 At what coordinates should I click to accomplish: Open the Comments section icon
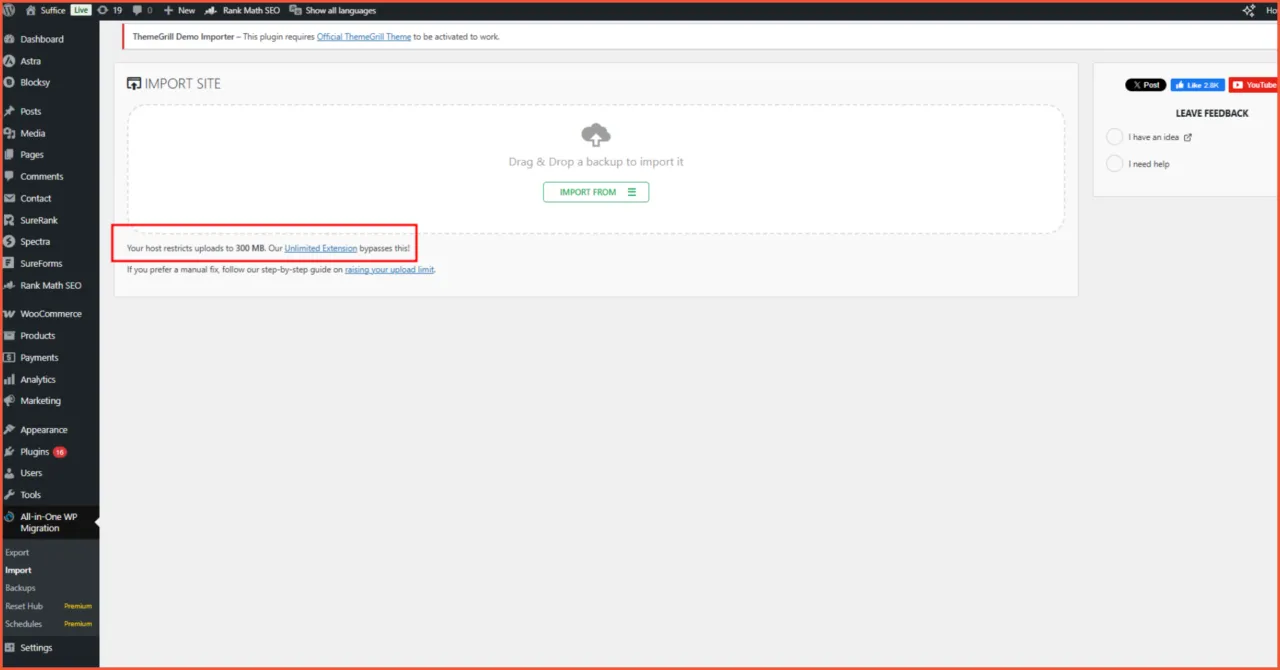click(11, 176)
